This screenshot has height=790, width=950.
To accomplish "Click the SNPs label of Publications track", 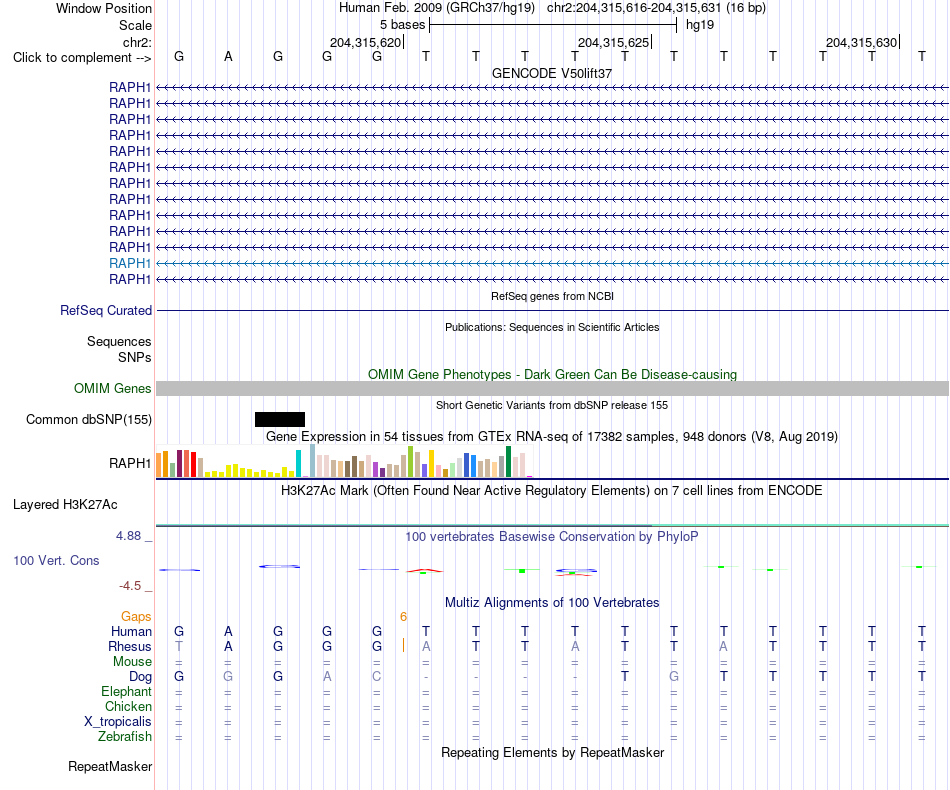I will (135, 357).
